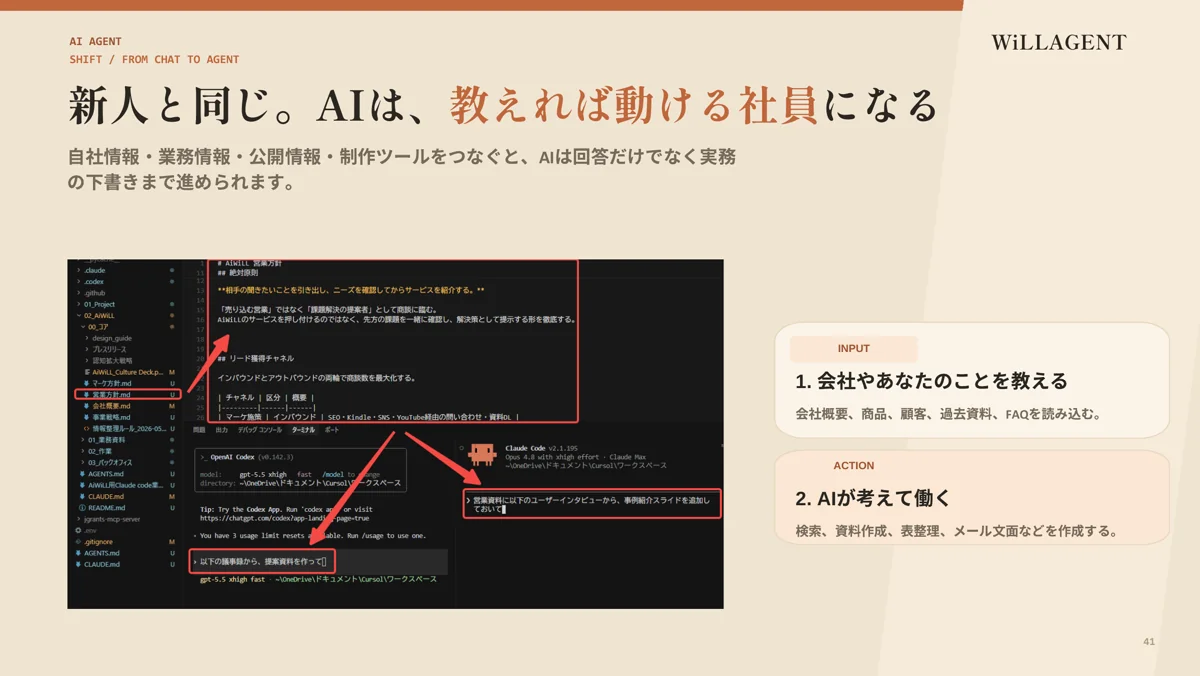
Task: Click the SHIFT / FROM CHAT TO AGENT label
Action: (x=154, y=60)
